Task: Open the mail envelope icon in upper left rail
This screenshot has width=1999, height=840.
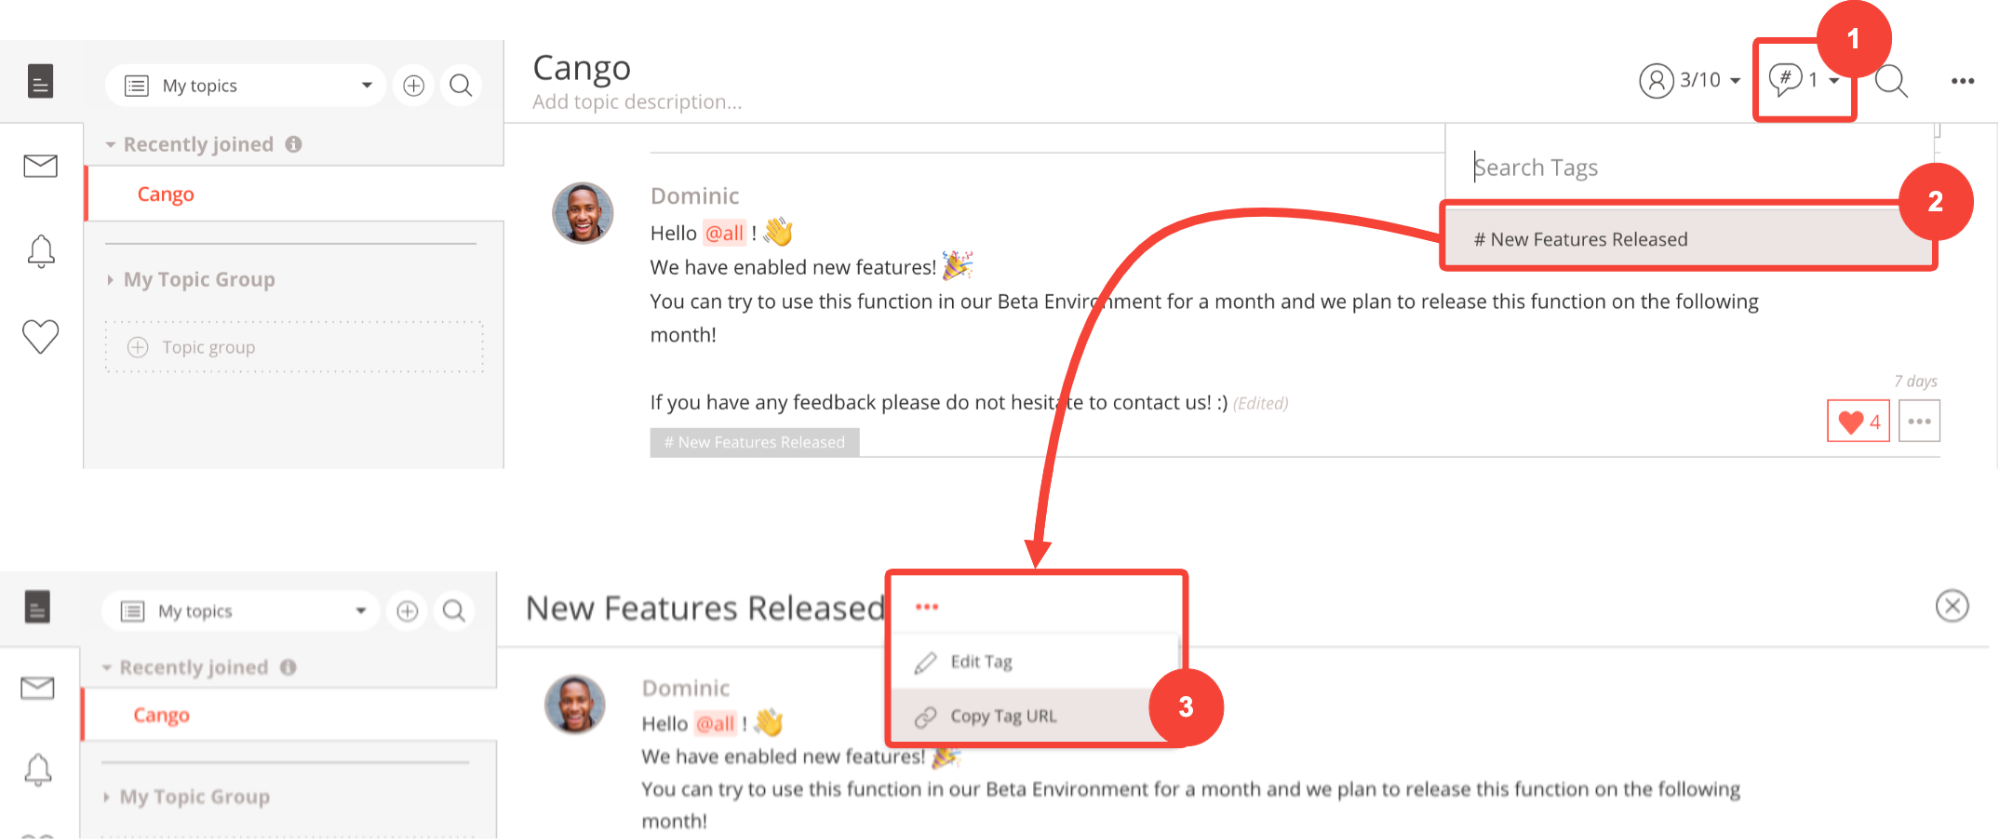Action: (40, 166)
